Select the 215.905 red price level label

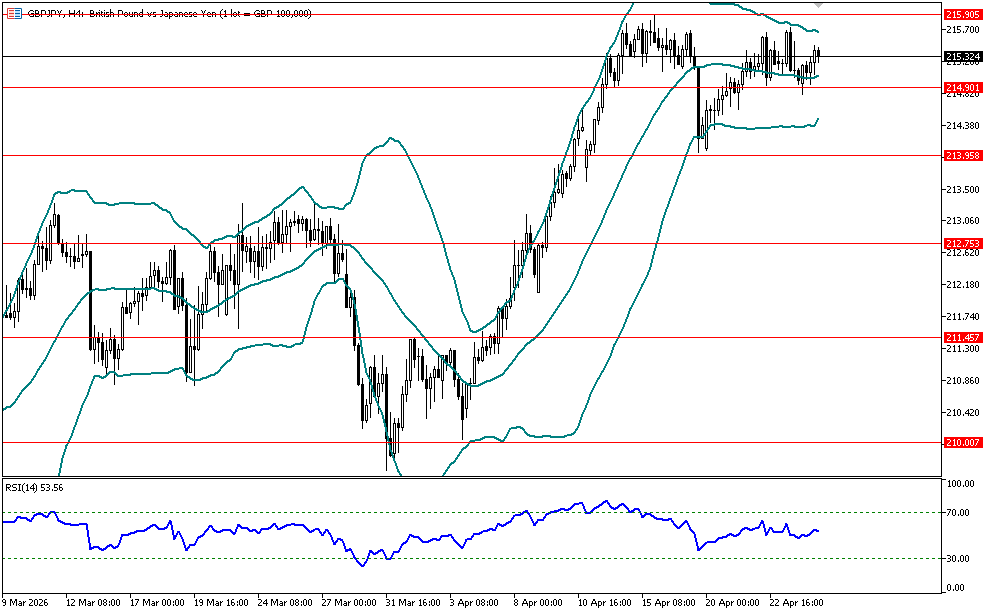point(961,14)
